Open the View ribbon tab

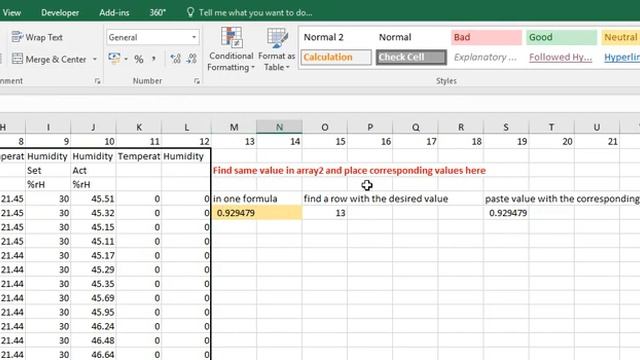[11, 13]
